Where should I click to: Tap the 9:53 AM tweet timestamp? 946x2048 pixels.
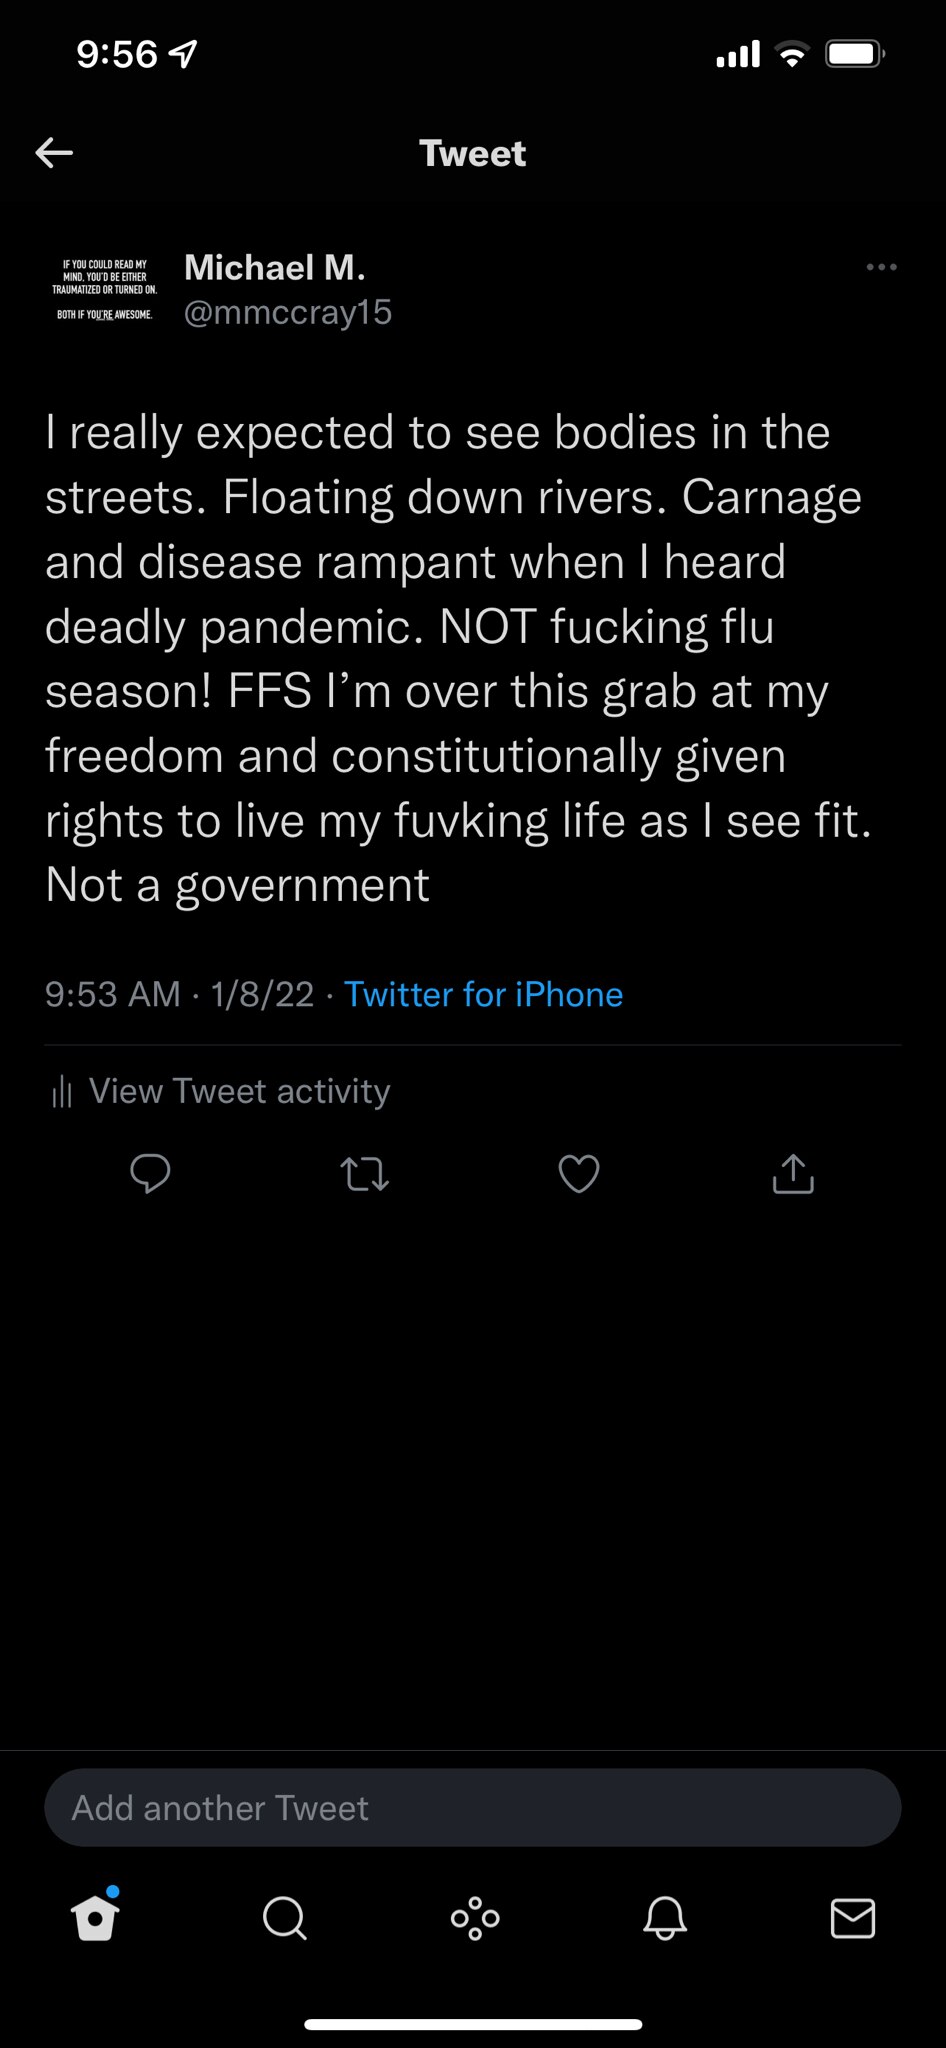pyautogui.click(x=113, y=994)
